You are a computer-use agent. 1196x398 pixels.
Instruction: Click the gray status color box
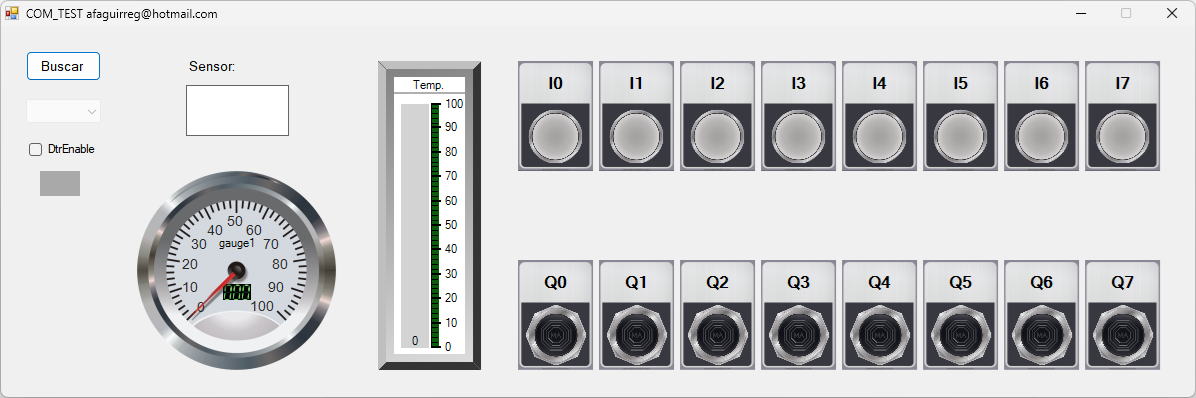point(60,183)
